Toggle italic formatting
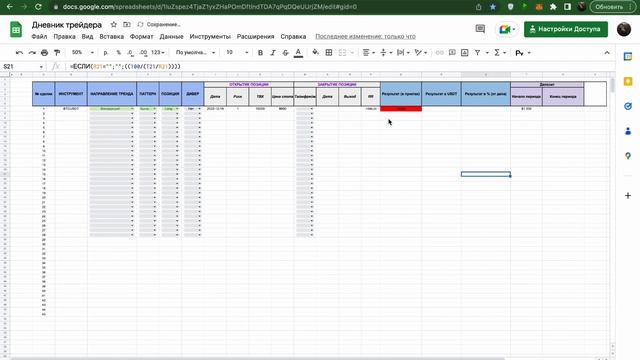 [x=273, y=53]
